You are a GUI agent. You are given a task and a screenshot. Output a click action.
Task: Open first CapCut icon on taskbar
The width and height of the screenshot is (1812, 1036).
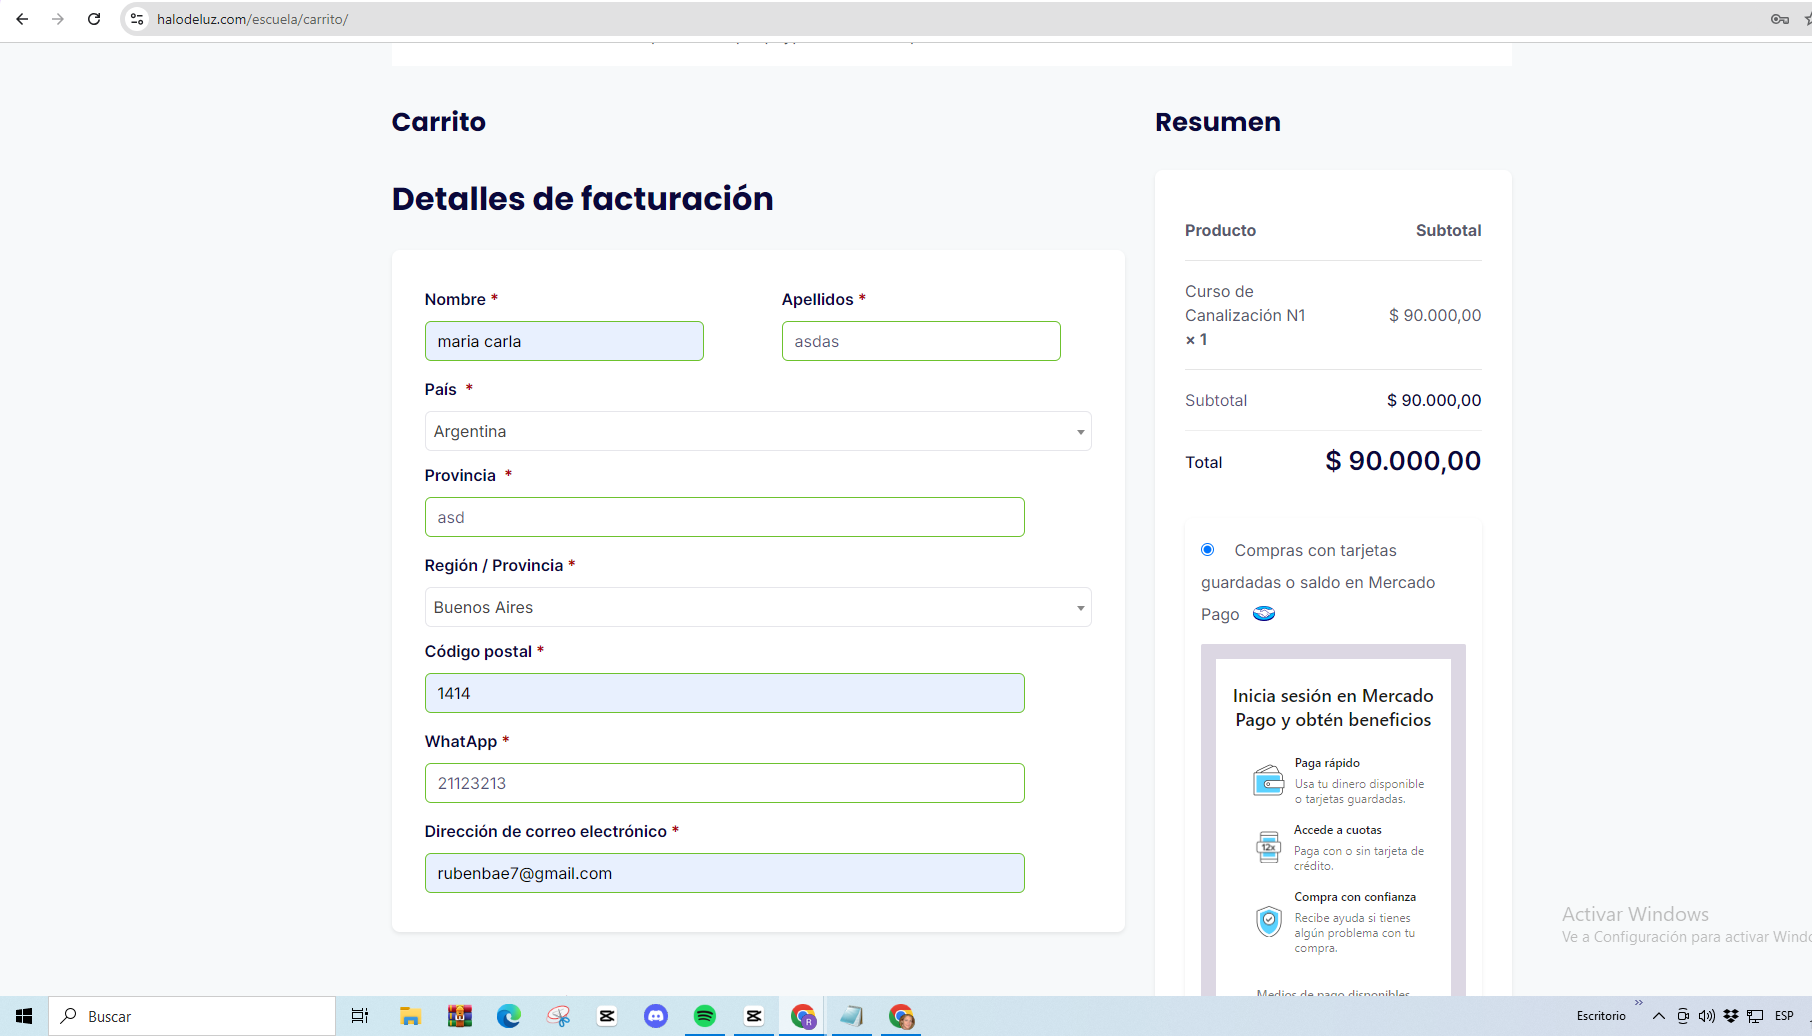[x=606, y=1016]
